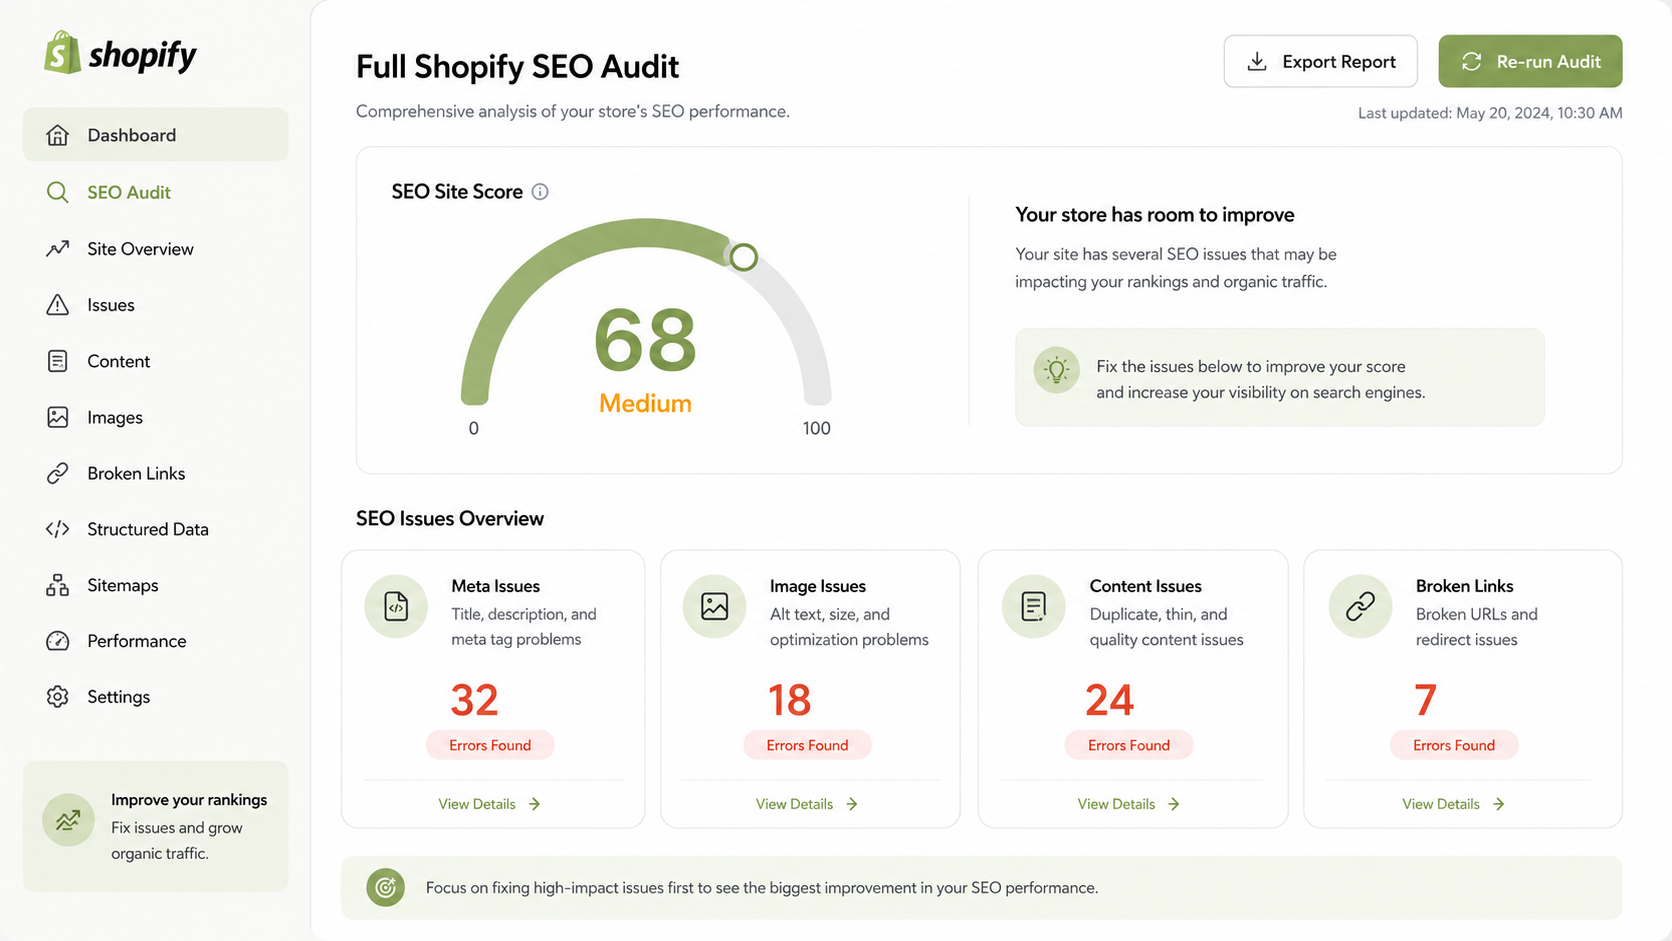
Task: View Details for Content Issues
Action: (x=1129, y=804)
